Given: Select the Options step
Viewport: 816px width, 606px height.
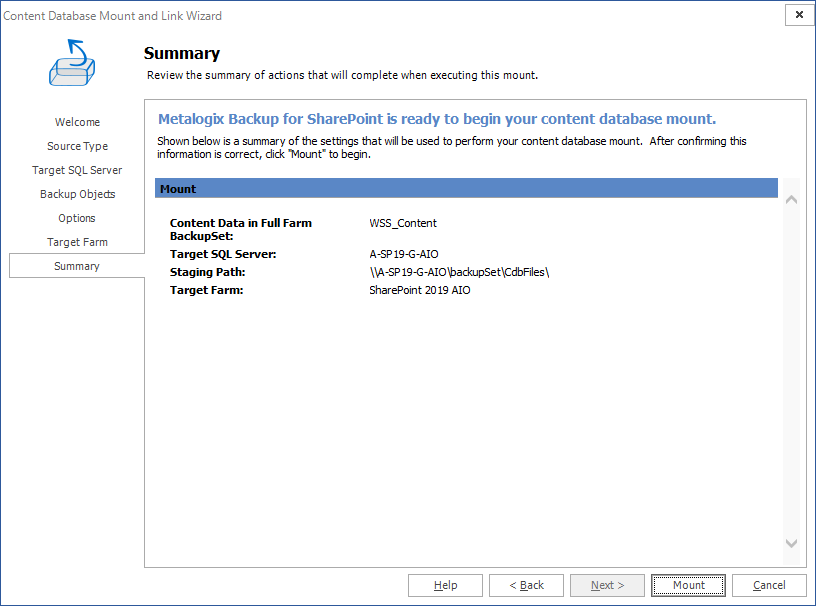Looking at the screenshot, I should point(77,218).
